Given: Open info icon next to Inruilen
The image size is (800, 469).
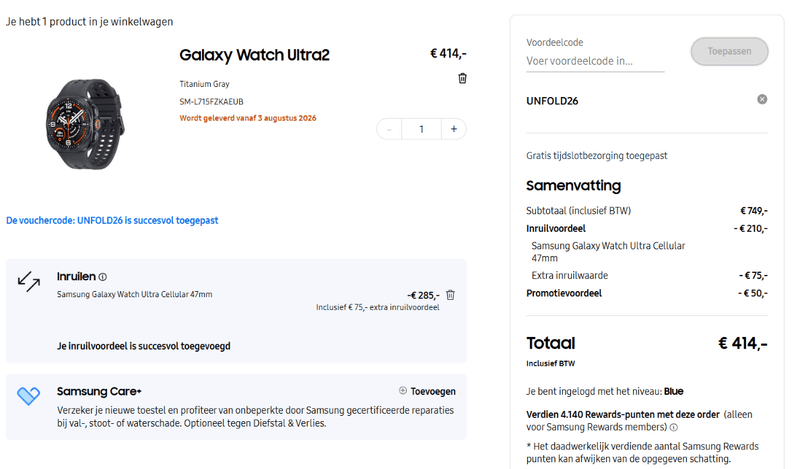Looking at the screenshot, I should (103, 277).
